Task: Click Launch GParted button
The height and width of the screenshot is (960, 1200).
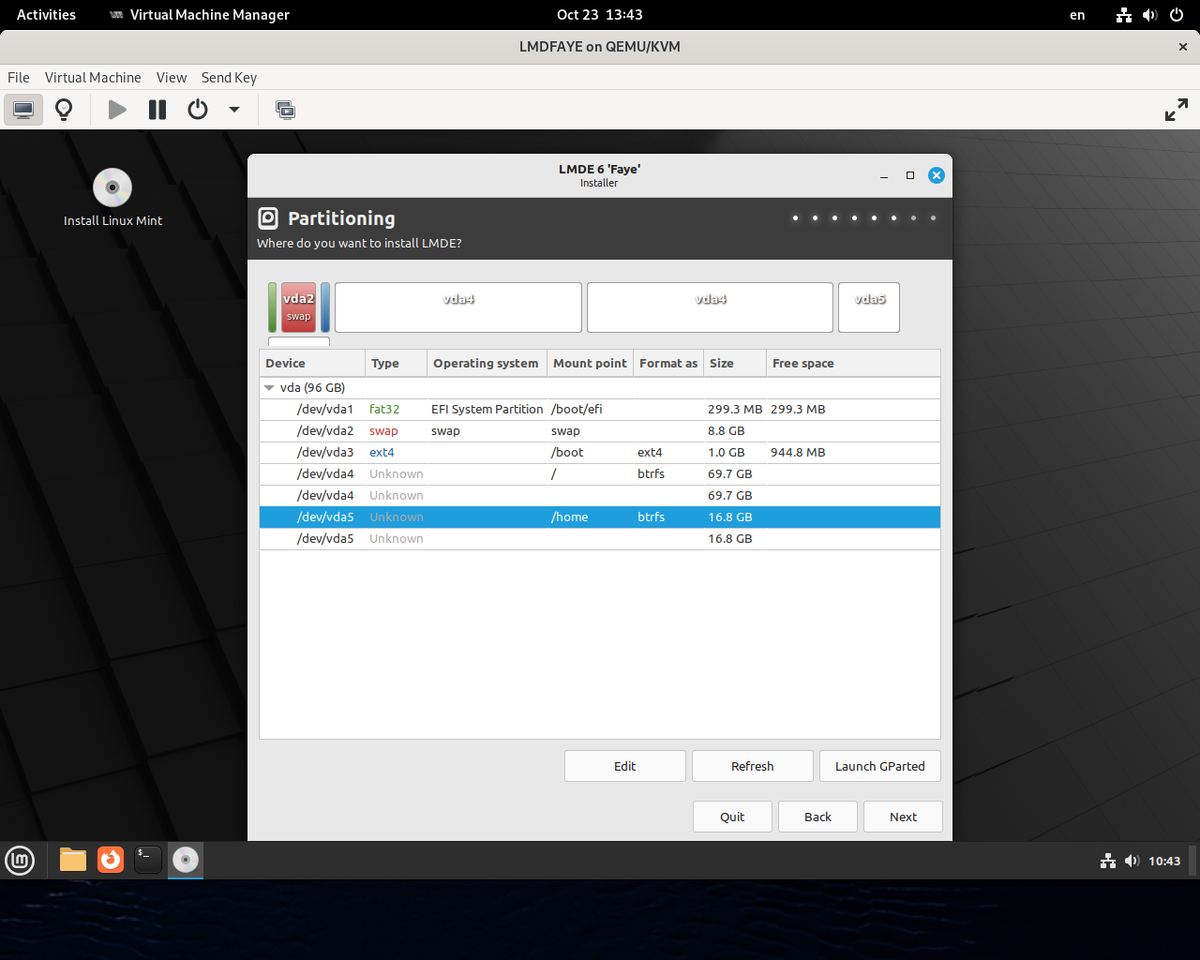Action: [x=880, y=766]
